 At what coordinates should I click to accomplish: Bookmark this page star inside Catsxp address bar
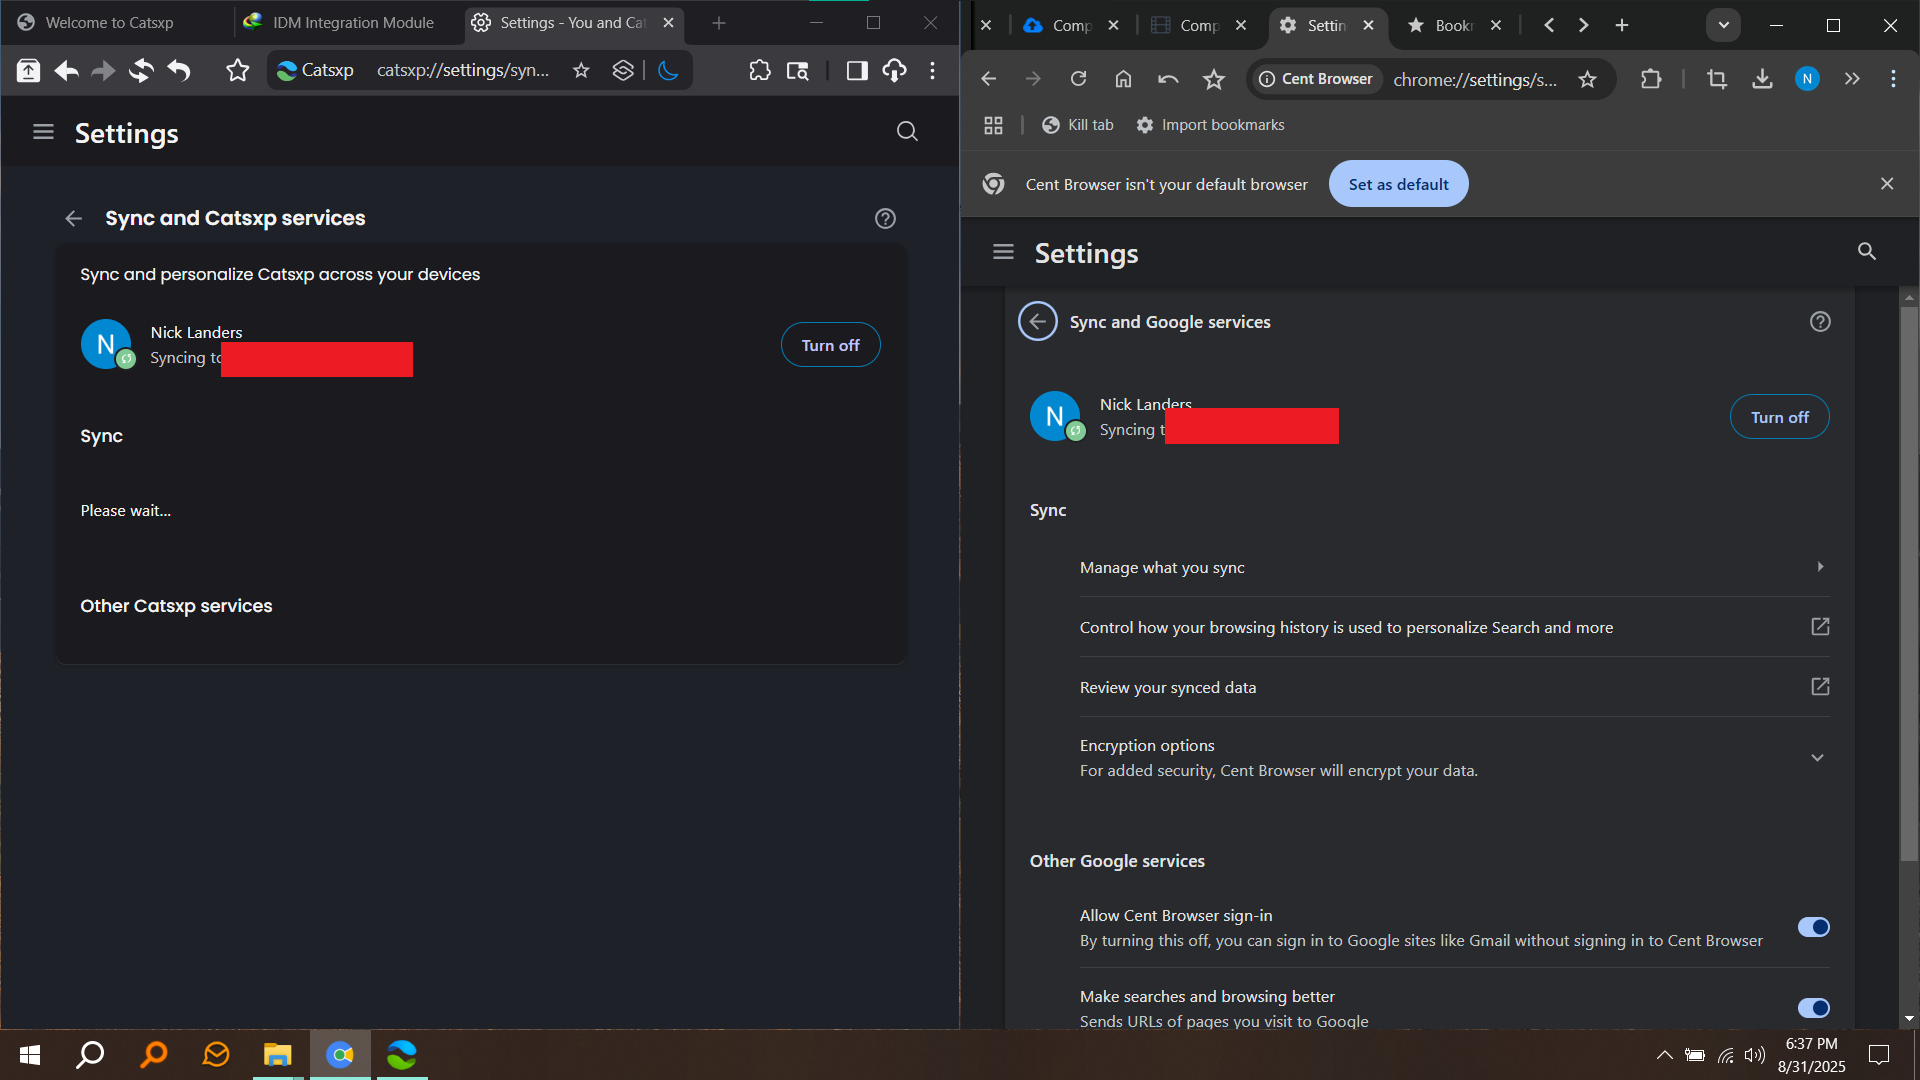[x=581, y=70]
